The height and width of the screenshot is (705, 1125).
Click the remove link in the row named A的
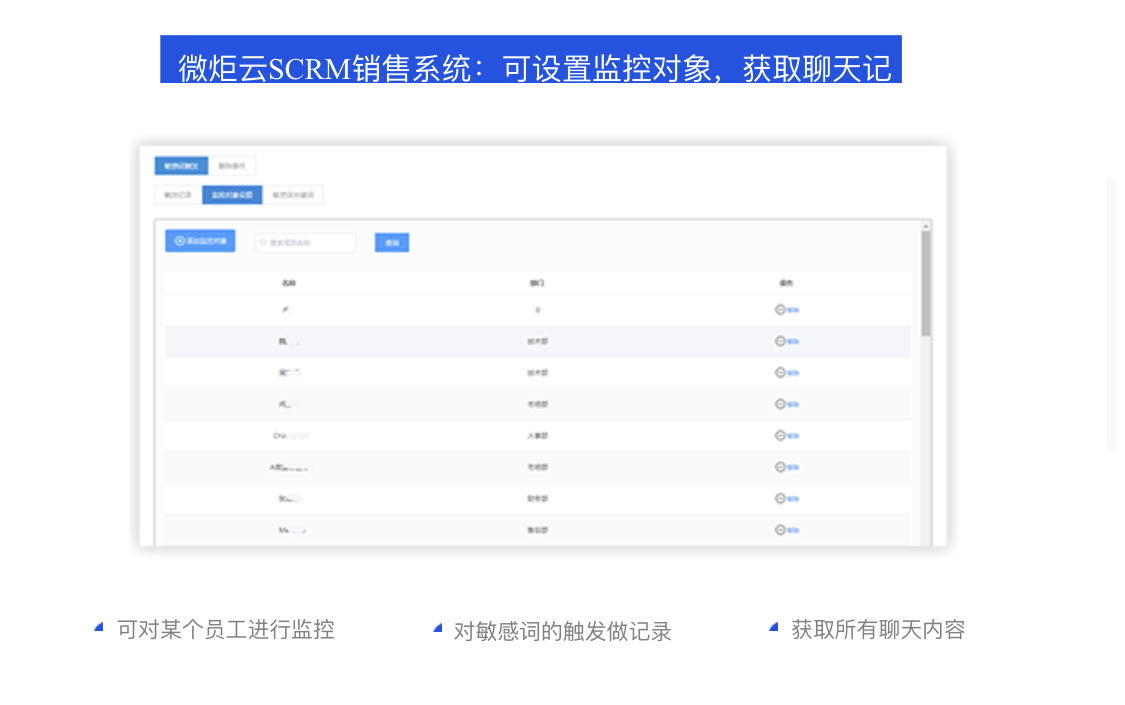[x=793, y=467]
